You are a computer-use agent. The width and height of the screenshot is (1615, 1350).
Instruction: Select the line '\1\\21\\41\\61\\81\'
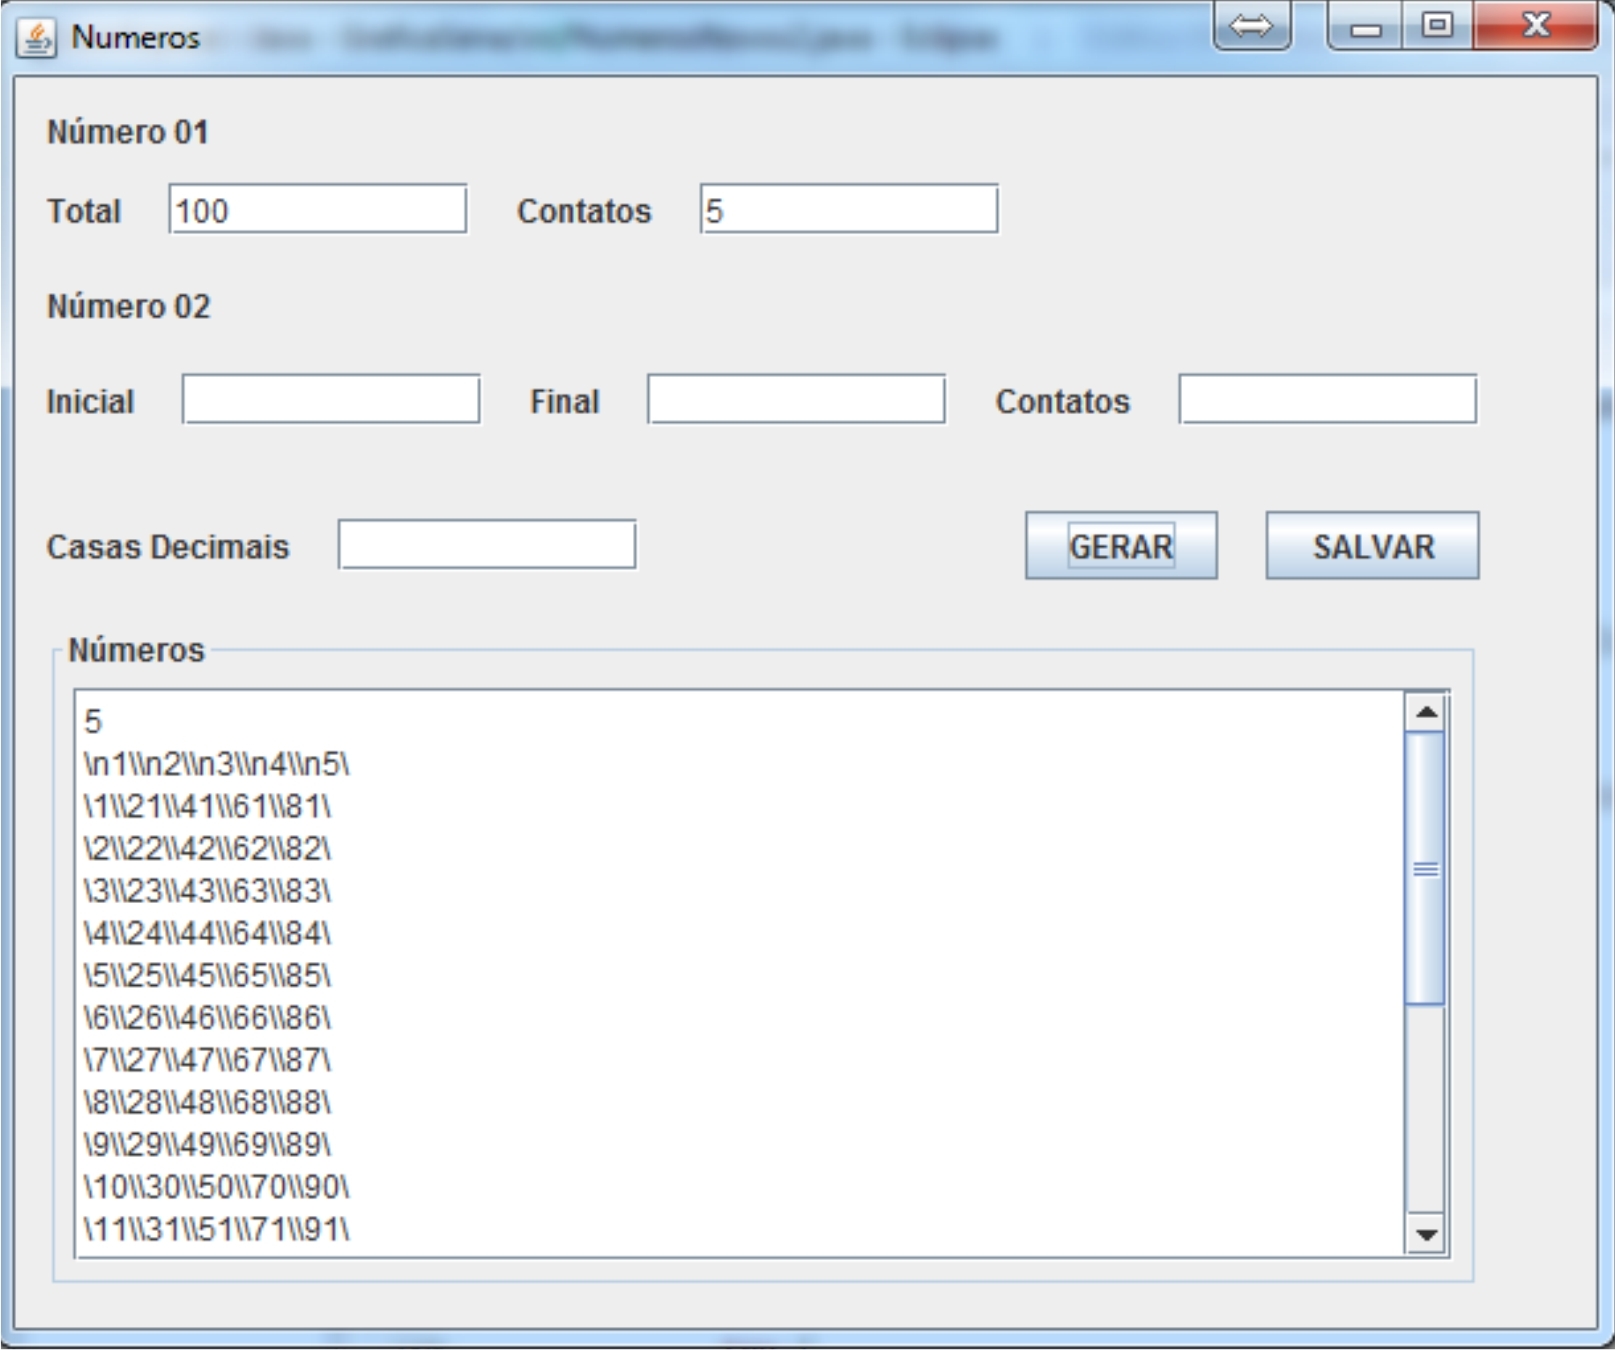coord(207,806)
